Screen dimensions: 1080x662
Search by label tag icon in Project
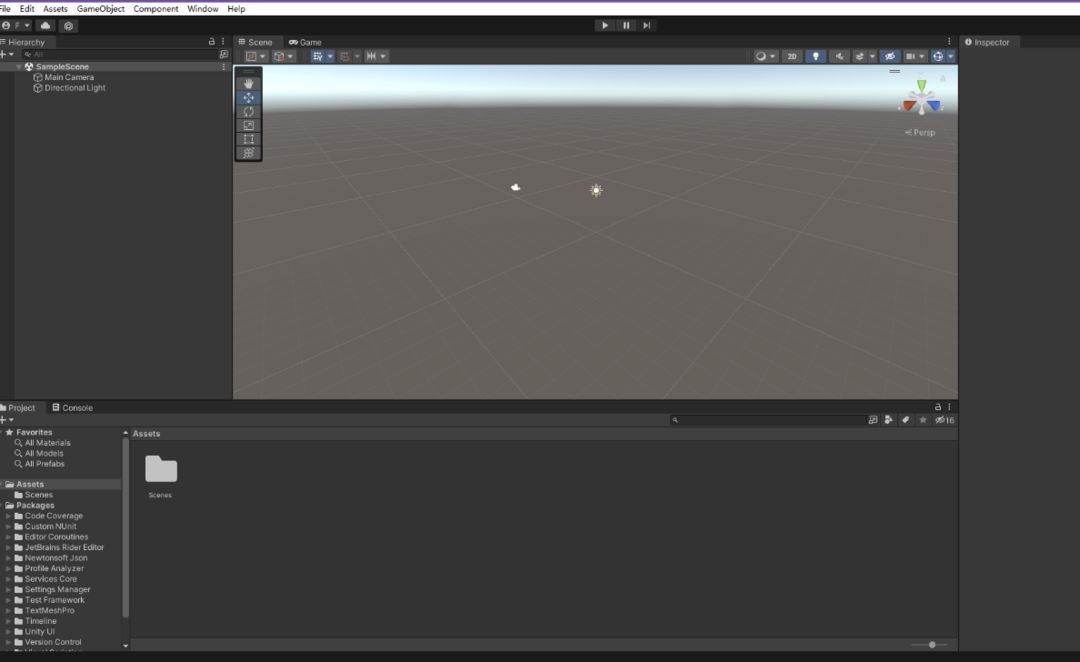click(905, 420)
